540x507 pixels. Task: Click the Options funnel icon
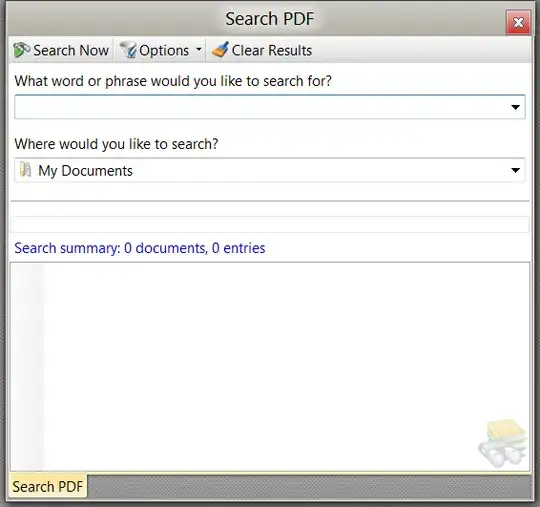click(x=128, y=50)
